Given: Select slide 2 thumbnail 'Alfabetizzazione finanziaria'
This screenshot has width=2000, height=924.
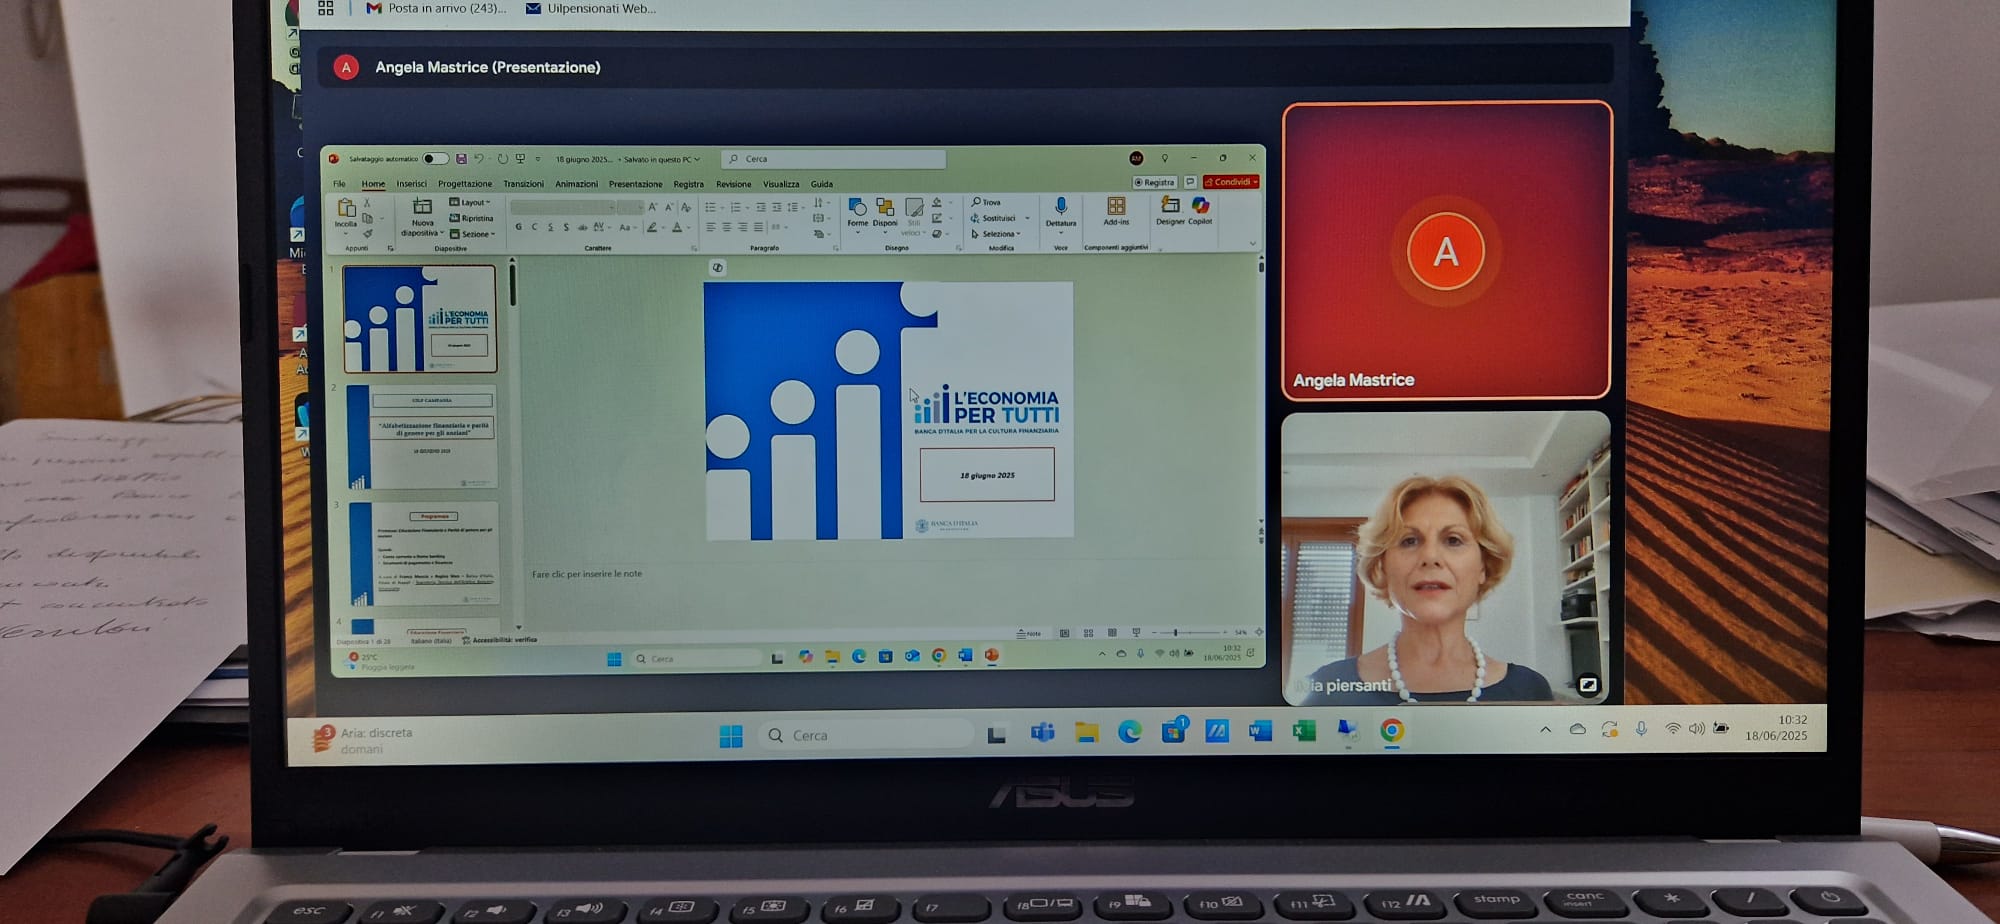Looking at the screenshot, I should pyautogui.click(x=421, y=437).
